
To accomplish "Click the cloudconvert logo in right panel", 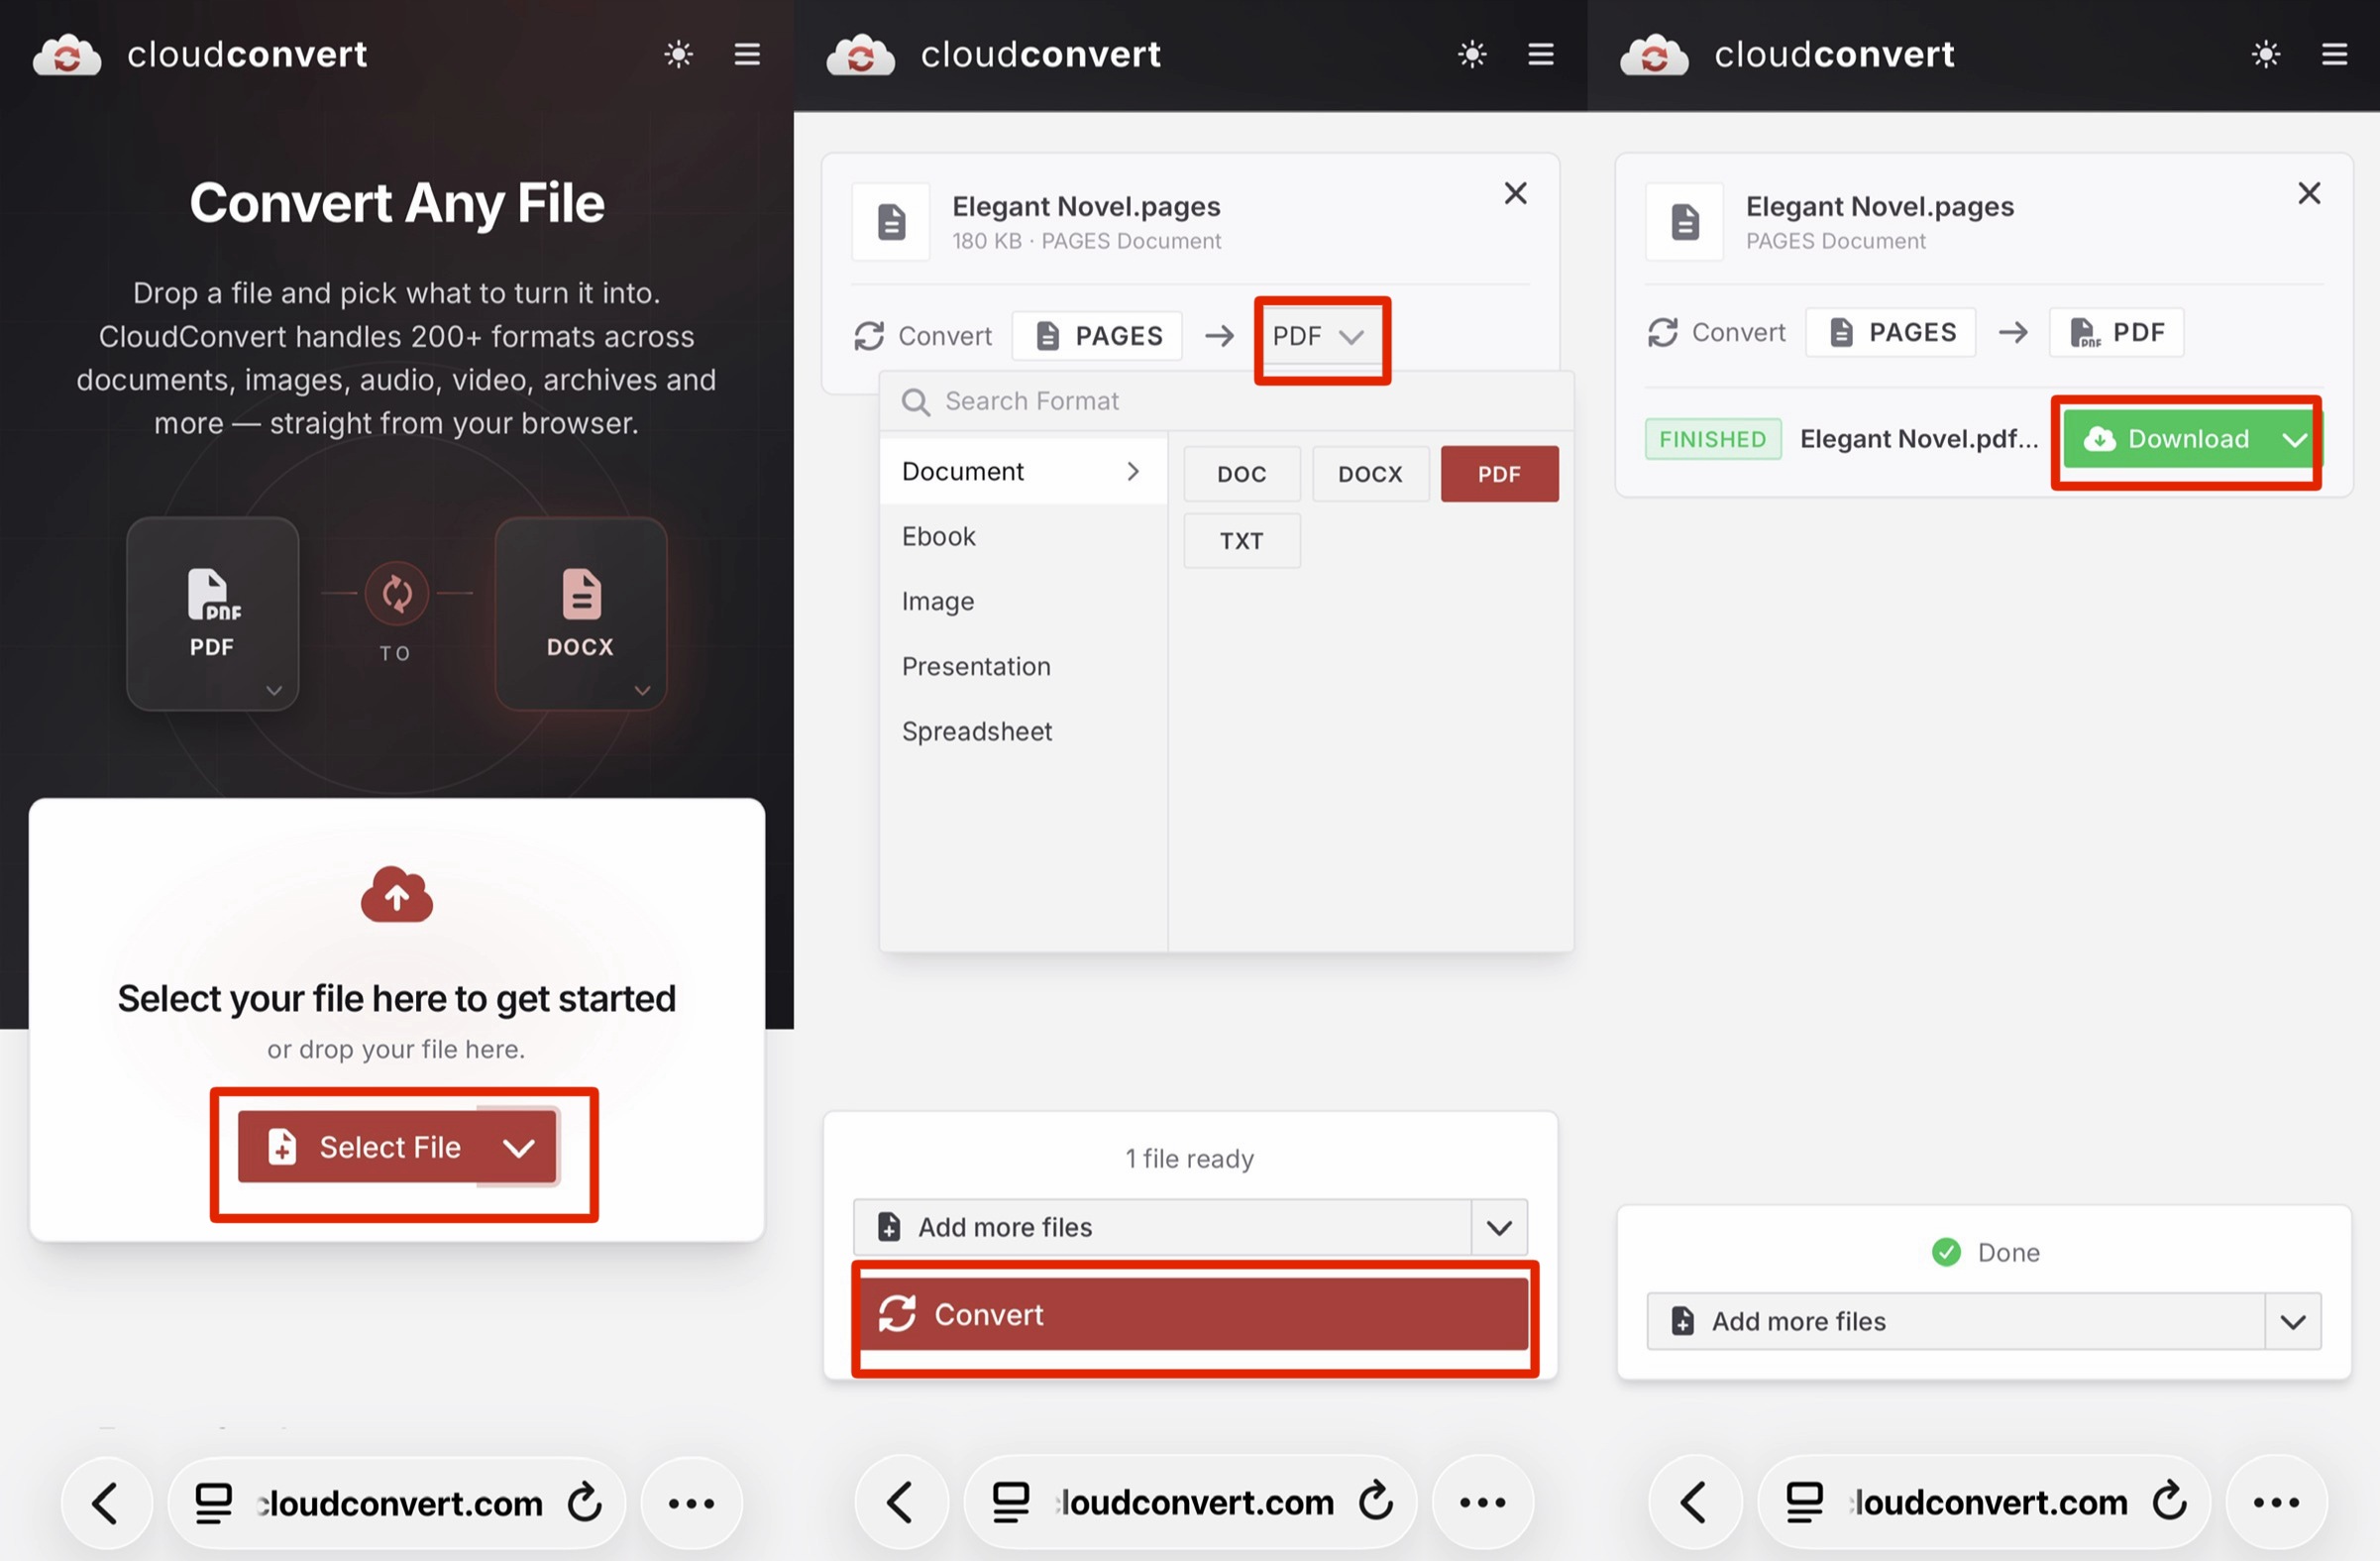I will pyautogui.click(x=1787, y=54).
